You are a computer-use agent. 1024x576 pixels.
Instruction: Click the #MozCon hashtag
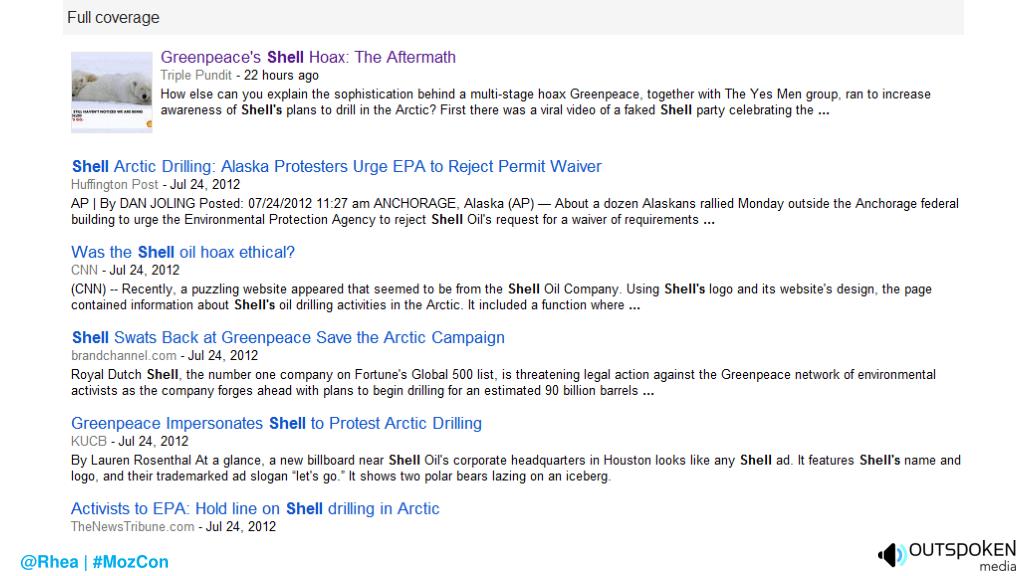[131, 562]
